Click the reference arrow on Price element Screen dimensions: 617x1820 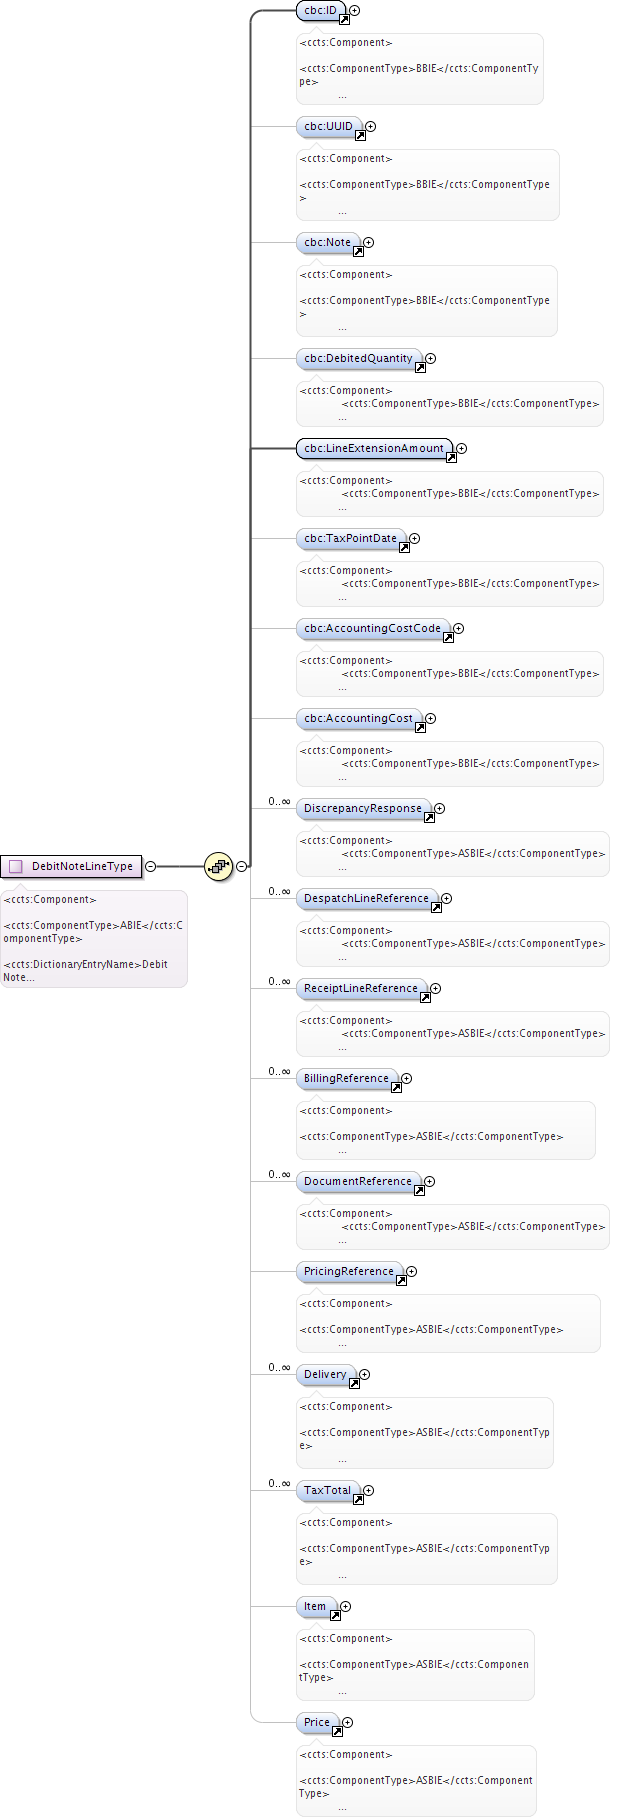click(x=337, y=1731)
